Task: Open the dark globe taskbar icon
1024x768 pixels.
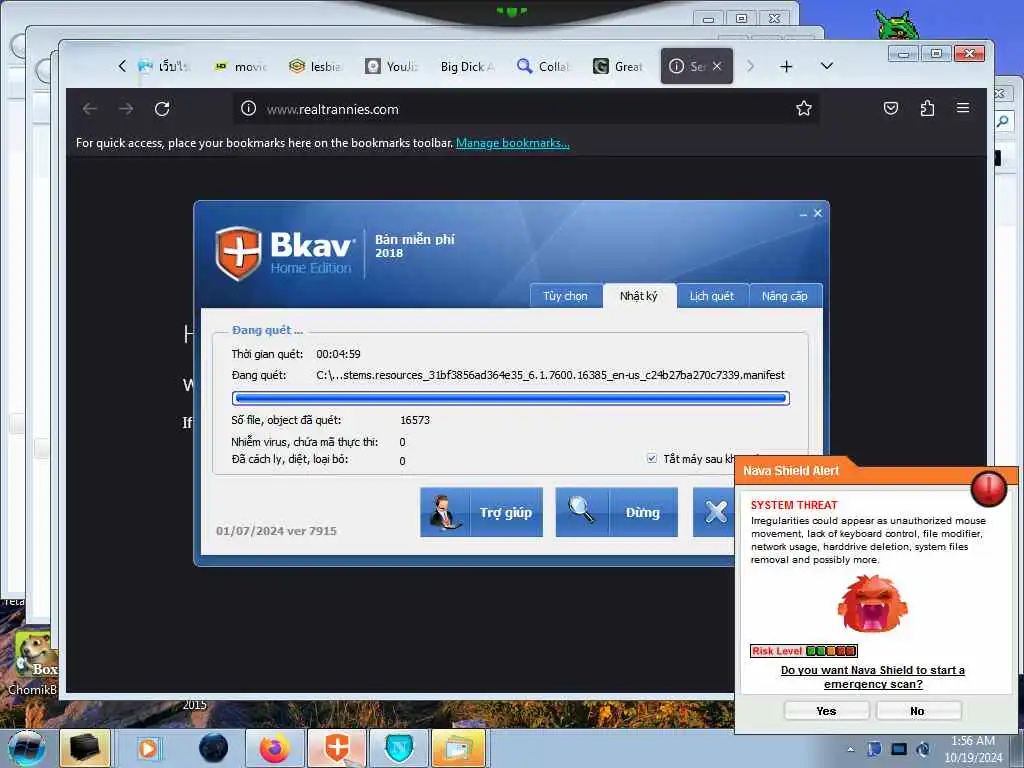Action: [x=214, y=748]
